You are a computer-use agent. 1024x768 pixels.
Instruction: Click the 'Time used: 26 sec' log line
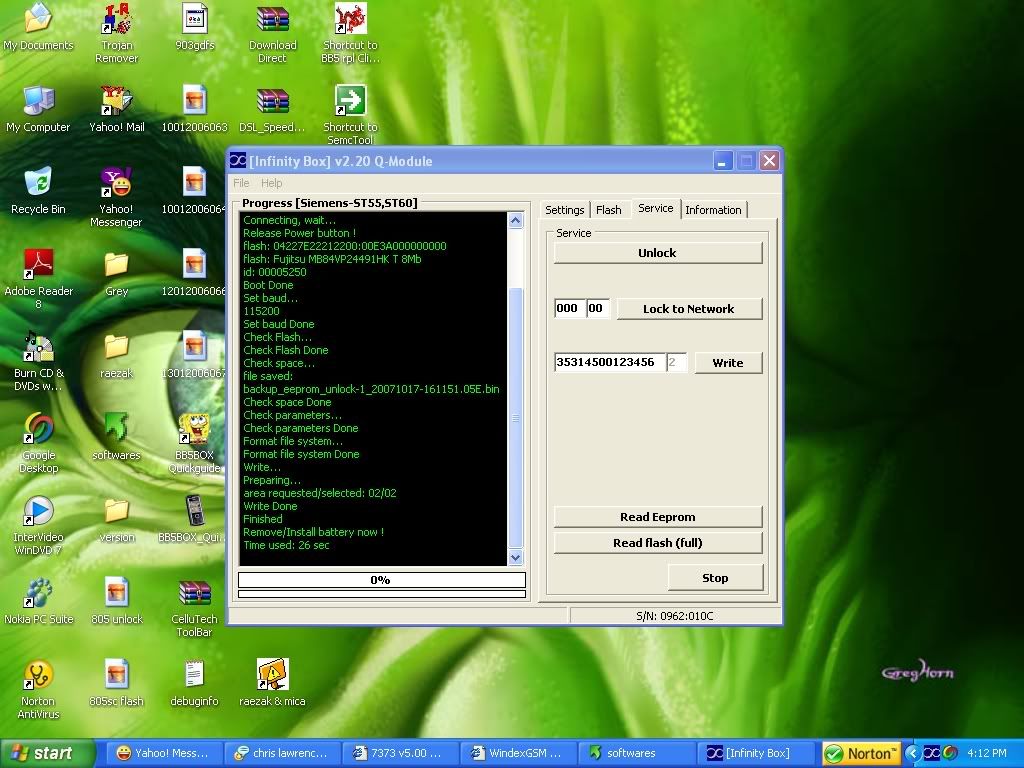coord(286,545)
